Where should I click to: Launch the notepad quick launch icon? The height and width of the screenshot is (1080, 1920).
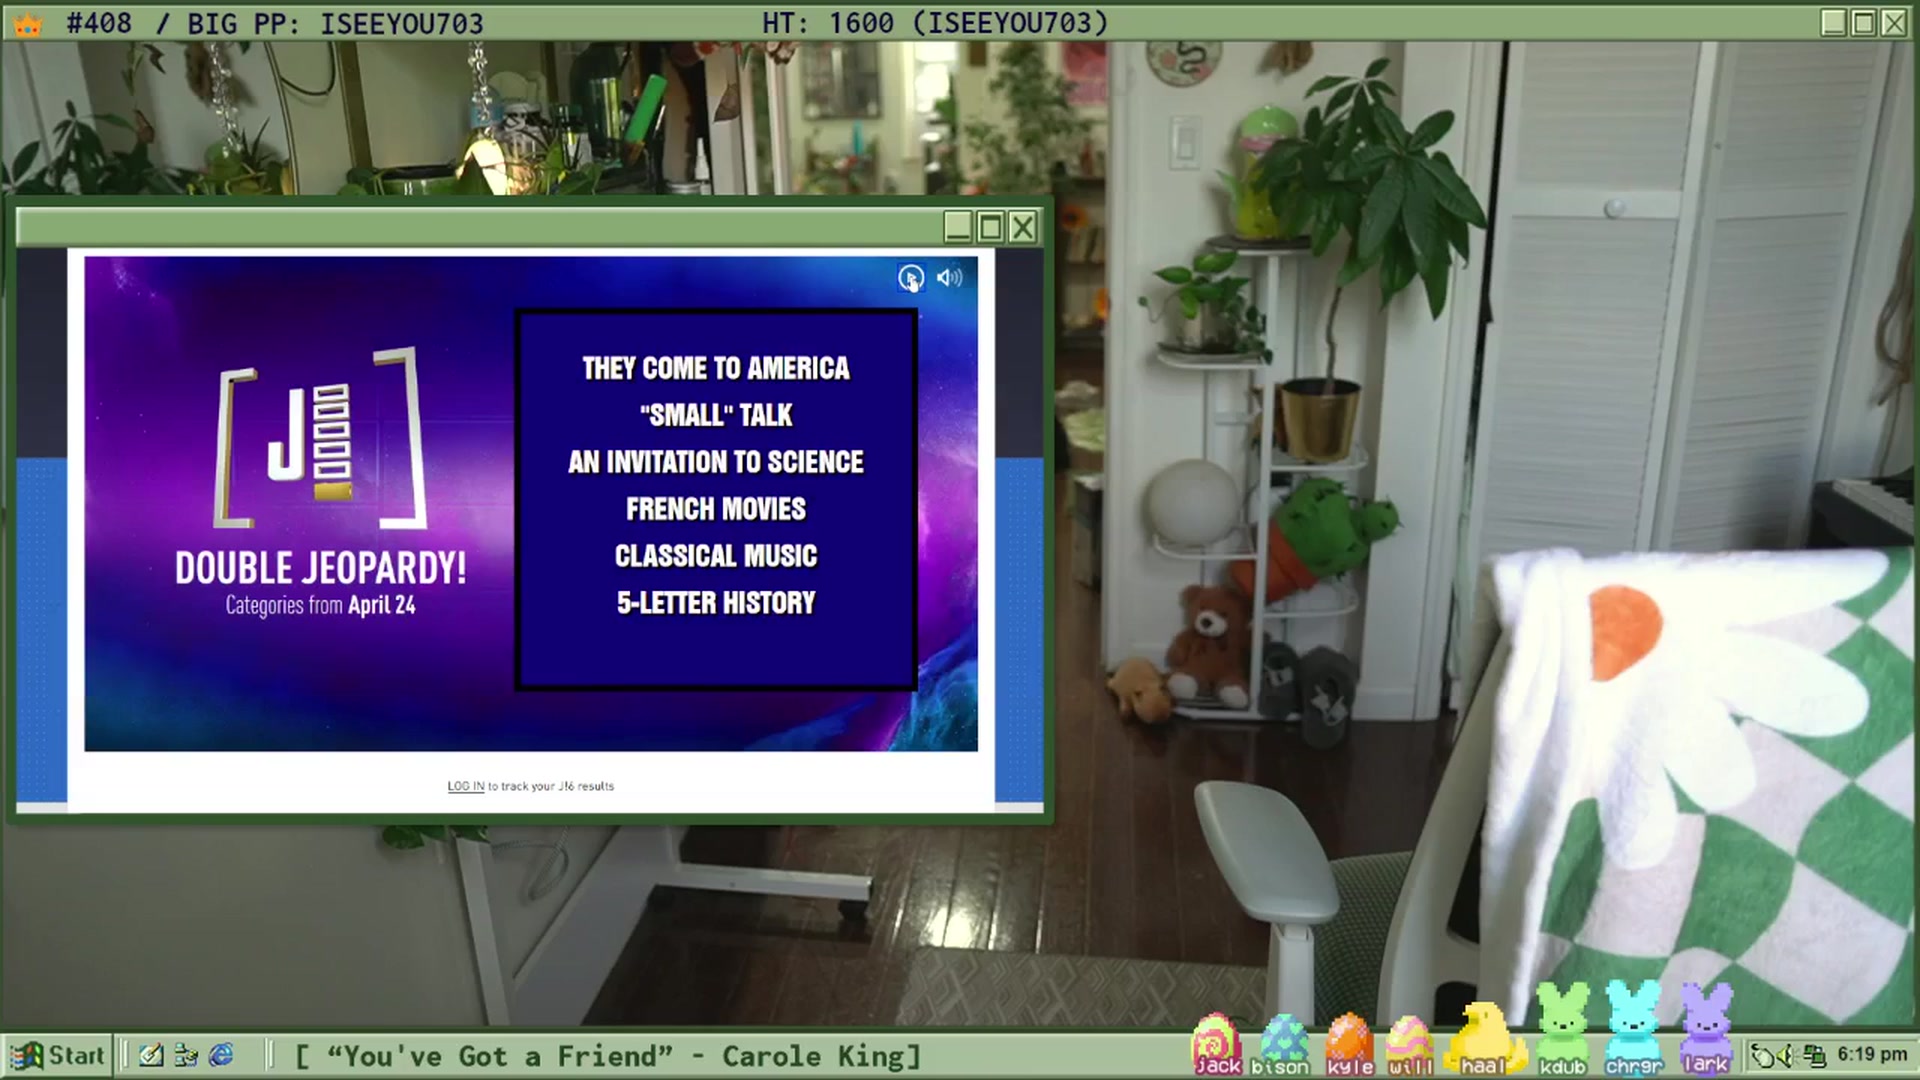[151, 1055]
